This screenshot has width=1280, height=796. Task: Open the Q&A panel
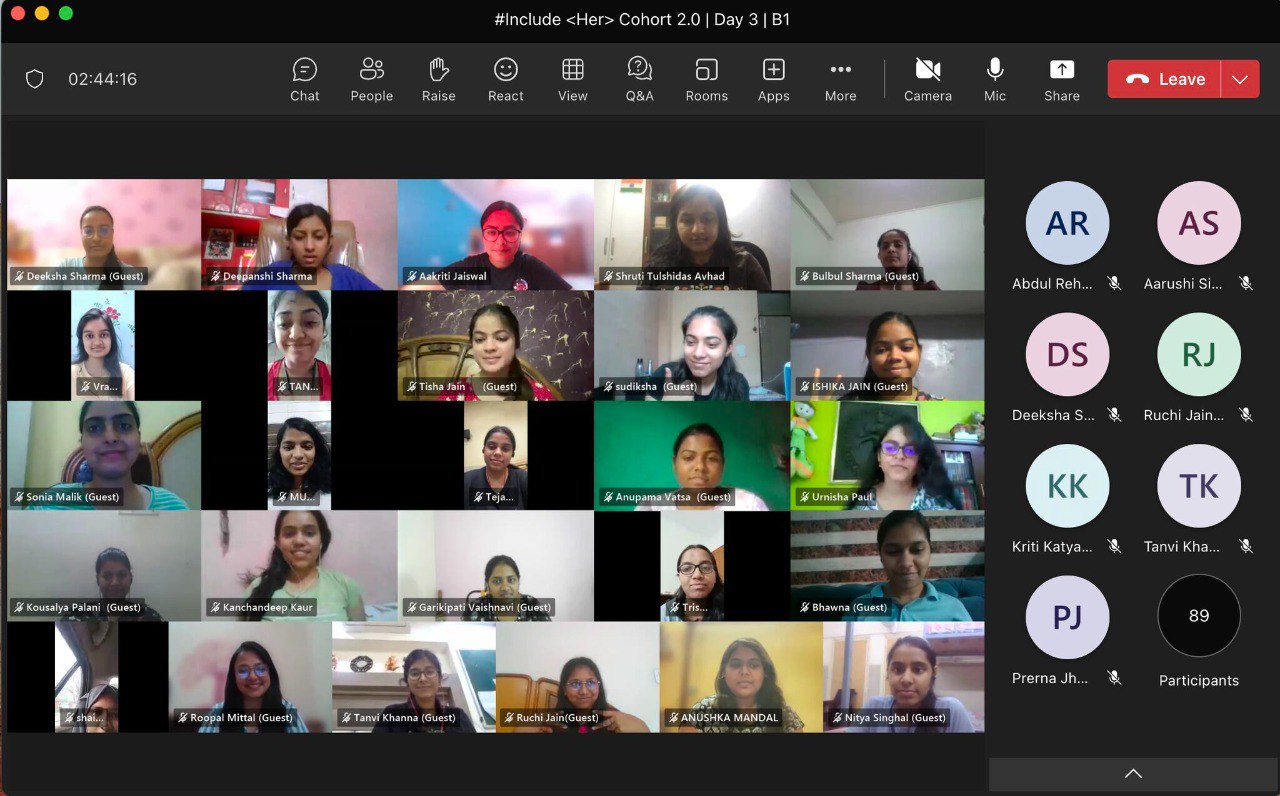tap(640, 79)
